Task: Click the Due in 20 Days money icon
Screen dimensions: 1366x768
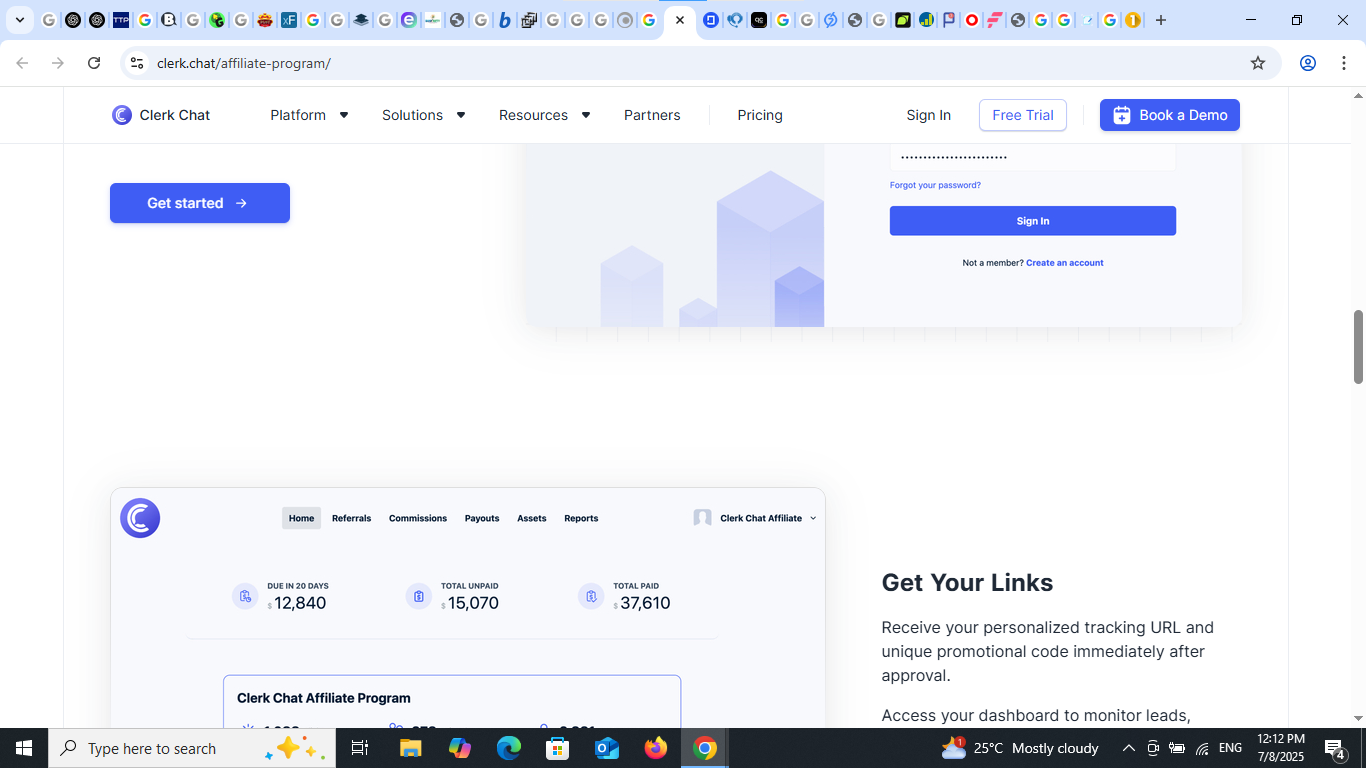Action: coord(245,596)
